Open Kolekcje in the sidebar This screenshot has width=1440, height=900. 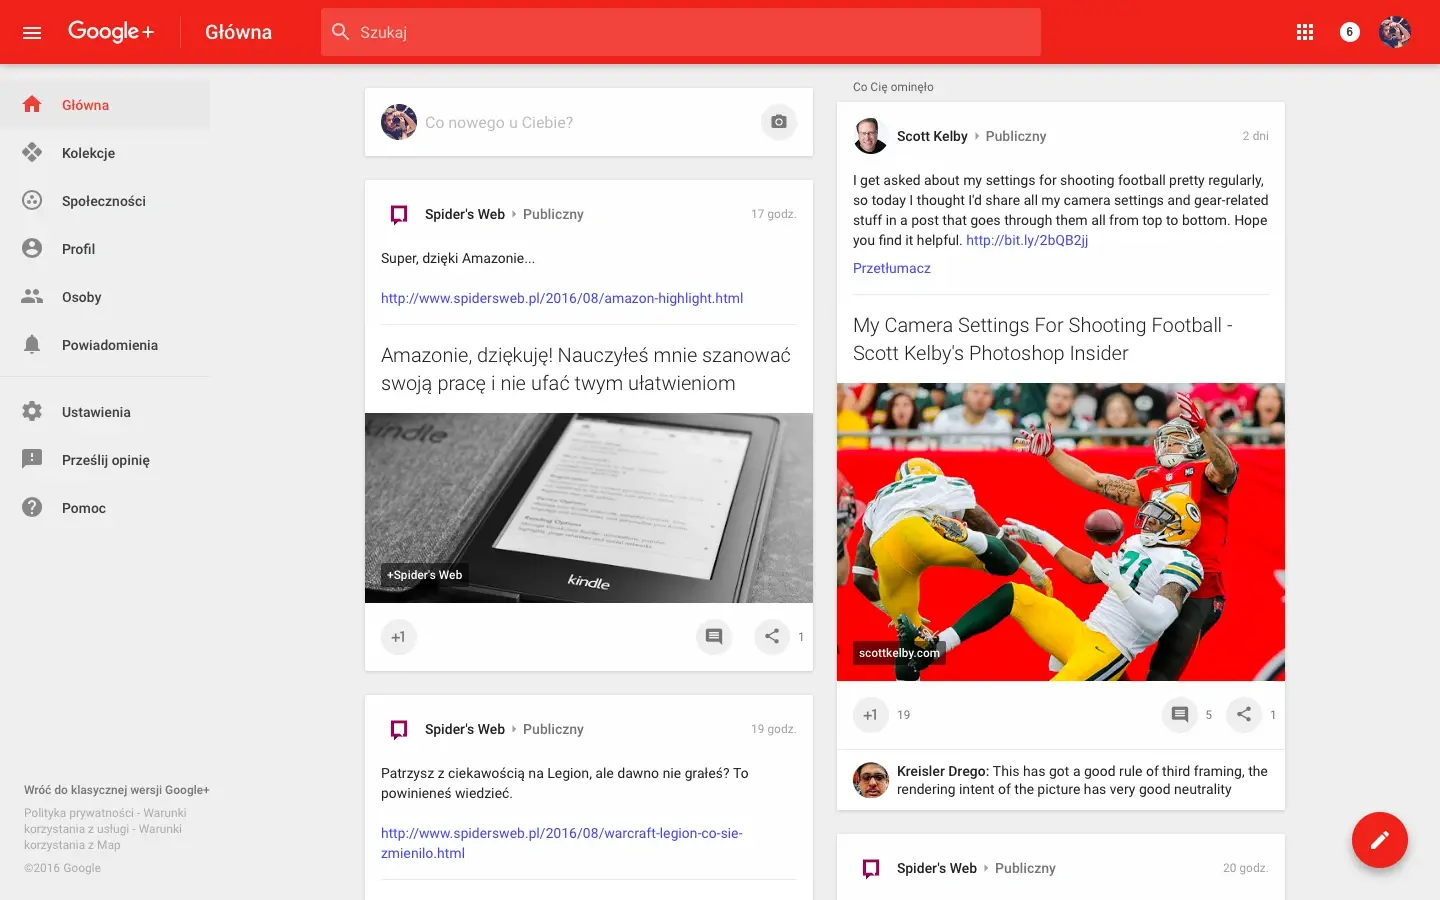(88, 153)
